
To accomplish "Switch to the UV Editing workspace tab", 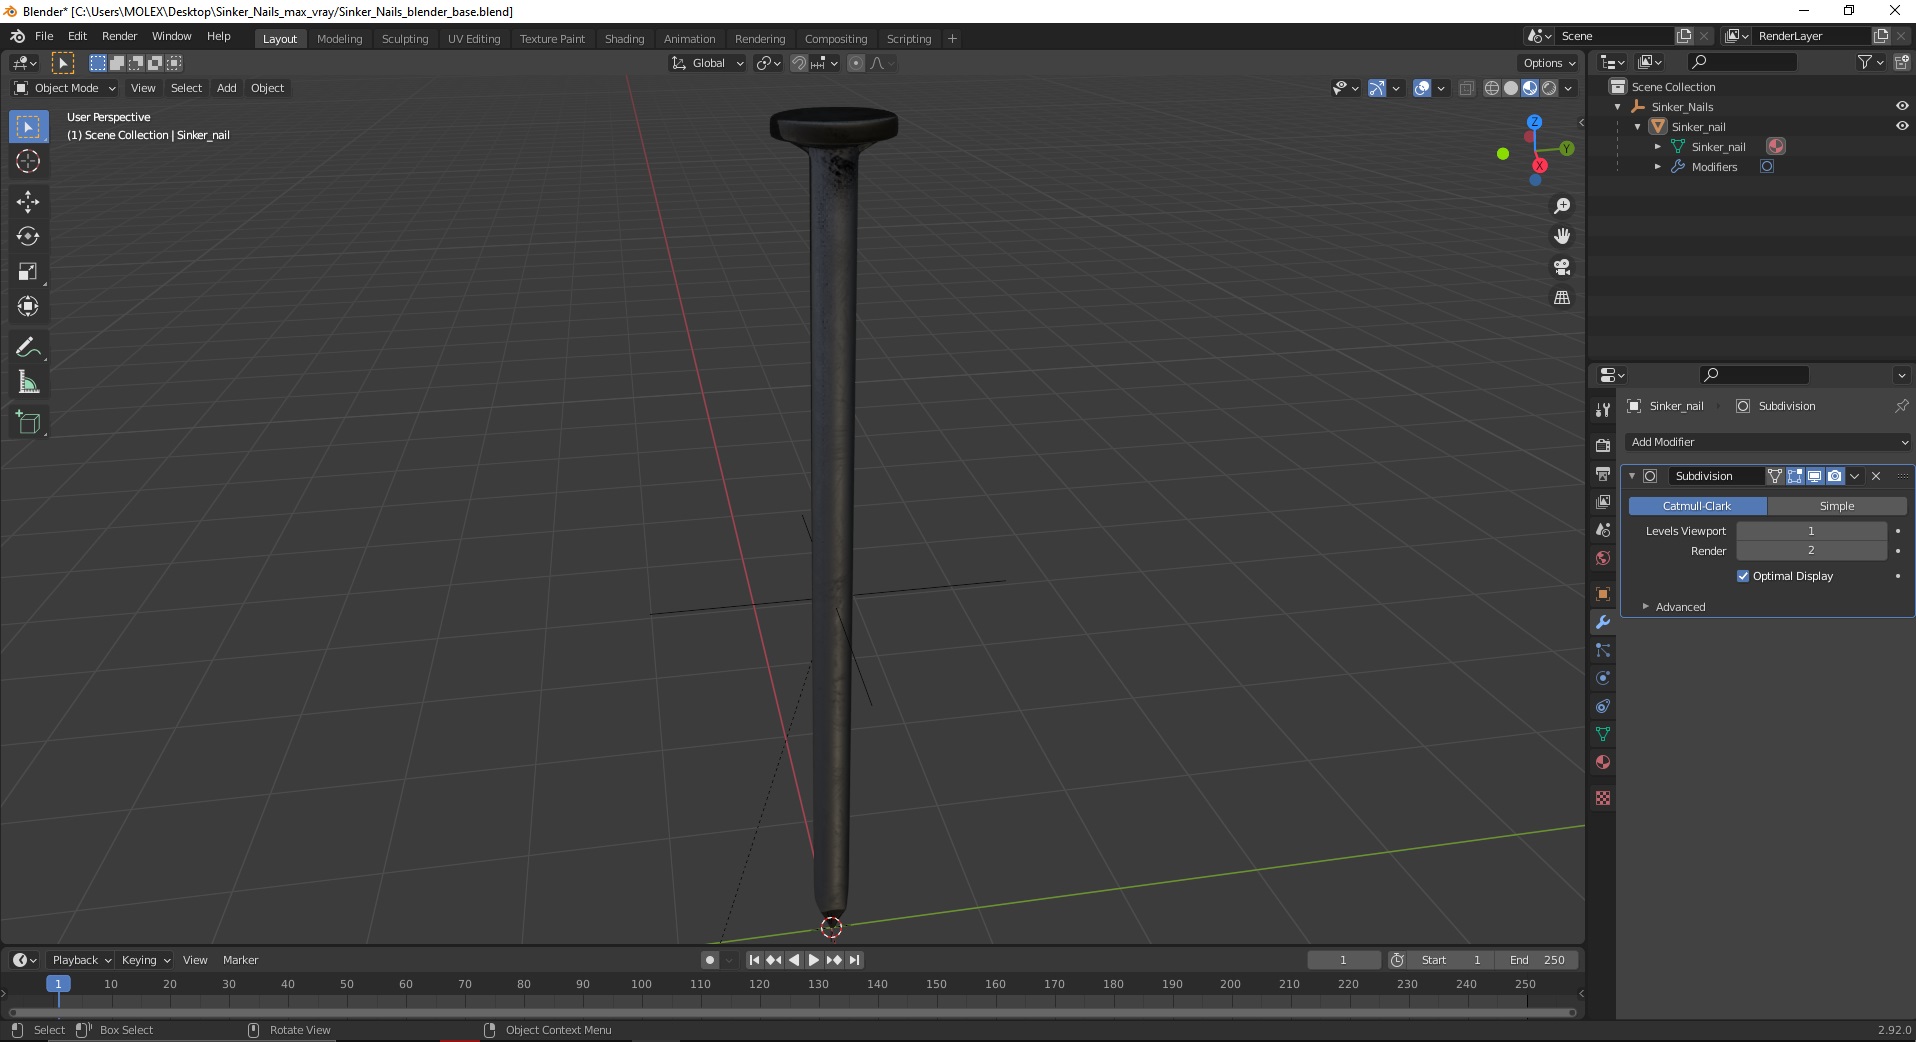I will coord(474,39).
